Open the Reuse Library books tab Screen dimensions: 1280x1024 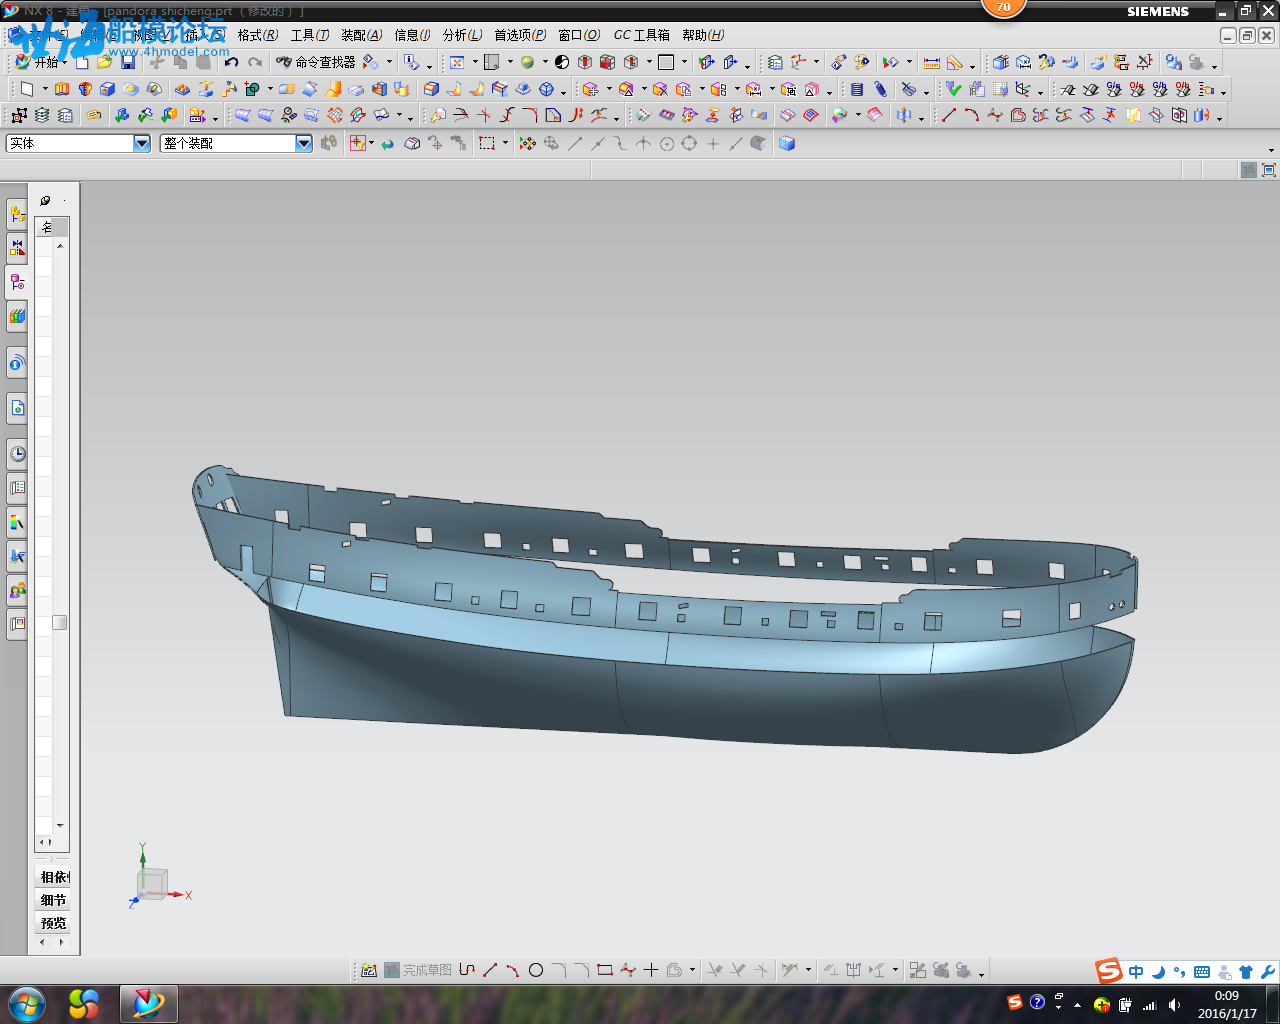point(17,316)
